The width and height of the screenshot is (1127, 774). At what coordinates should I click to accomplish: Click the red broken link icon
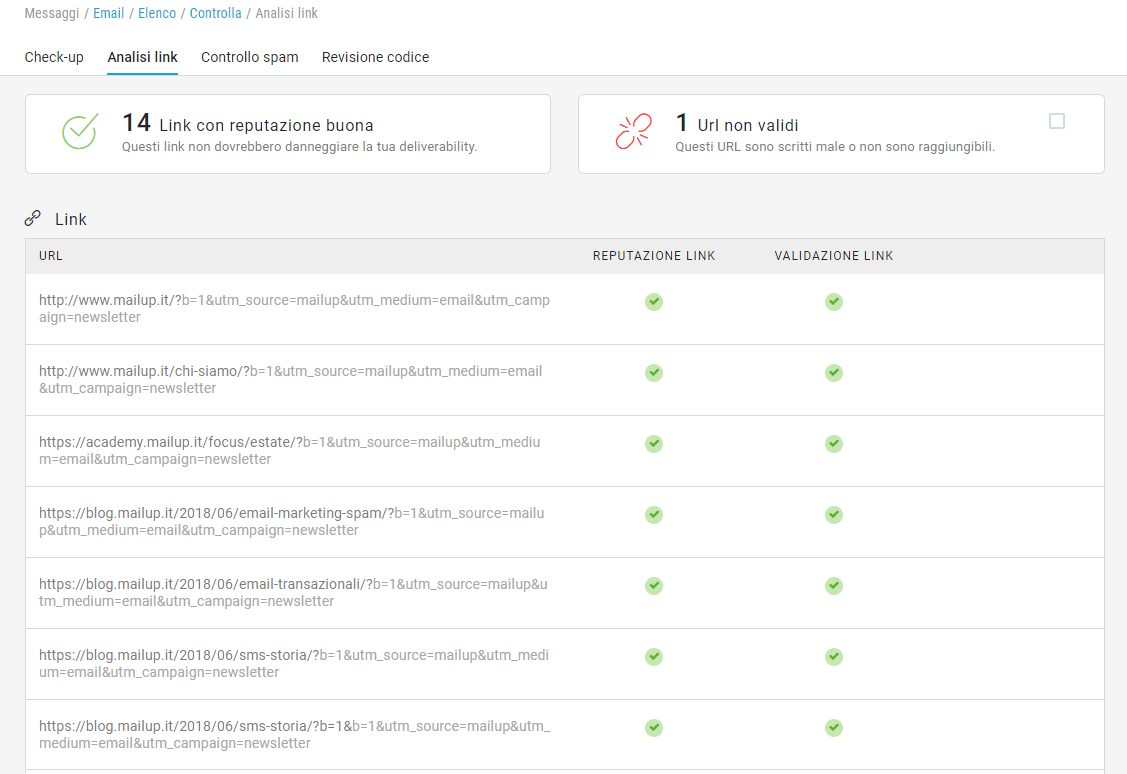[x=633, y=131]
